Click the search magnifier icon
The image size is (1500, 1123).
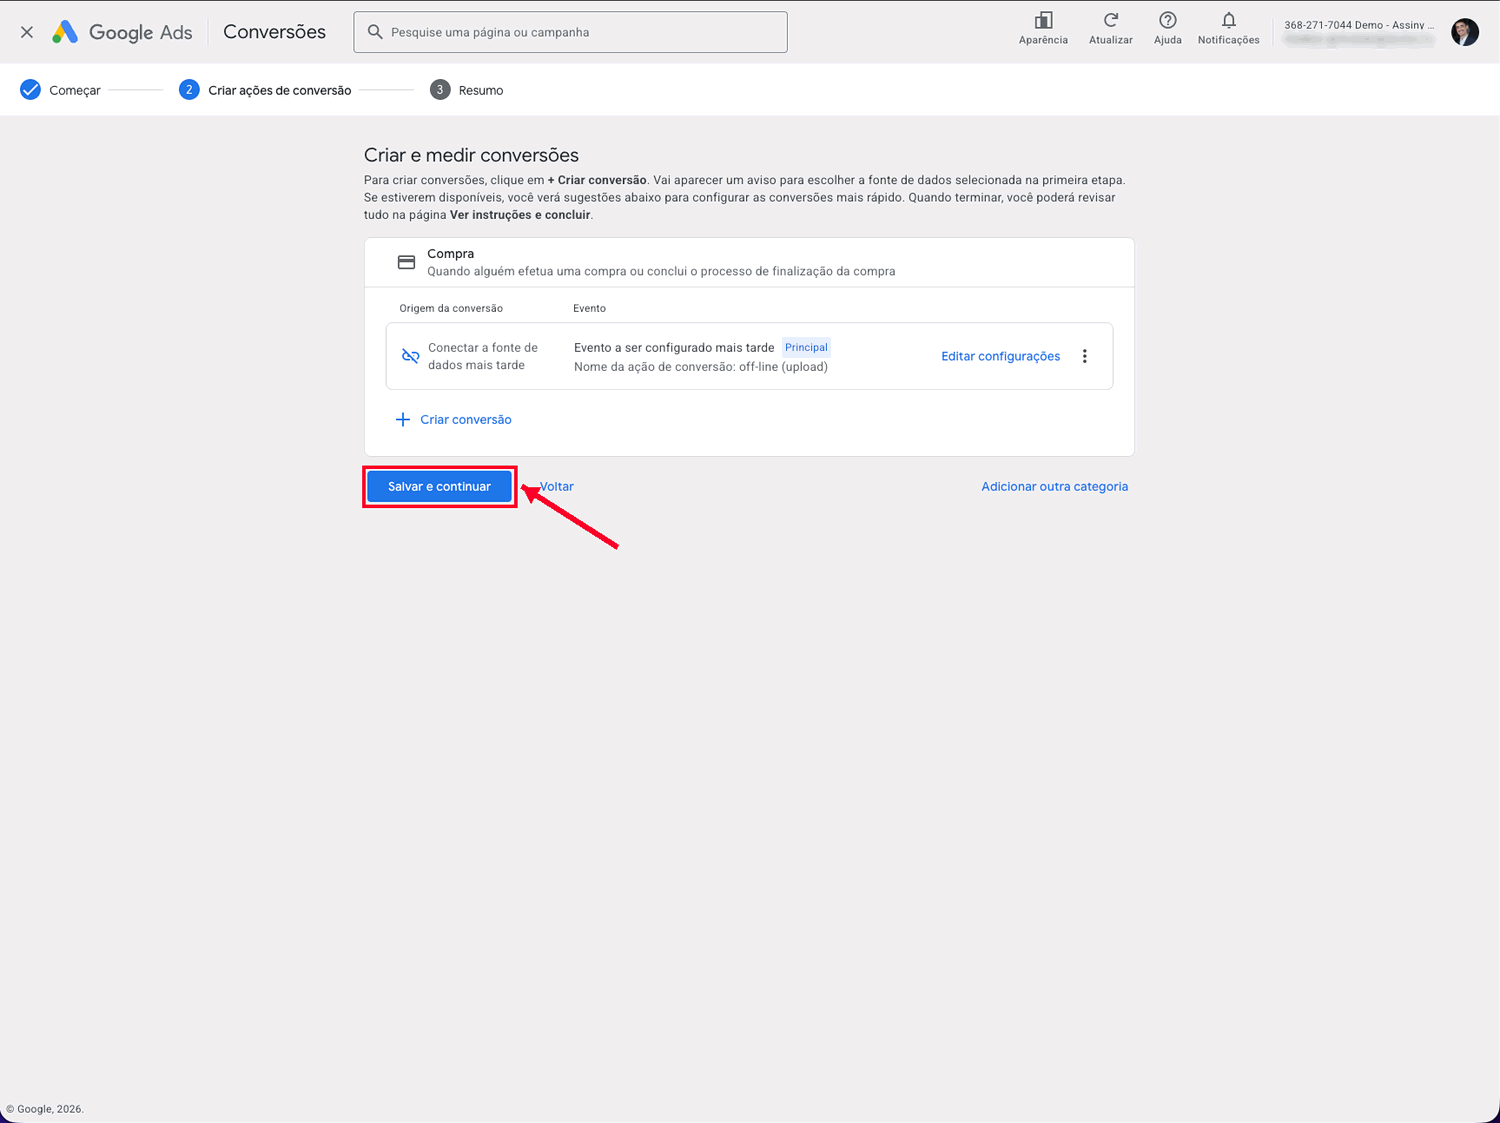tap(375, 32)
